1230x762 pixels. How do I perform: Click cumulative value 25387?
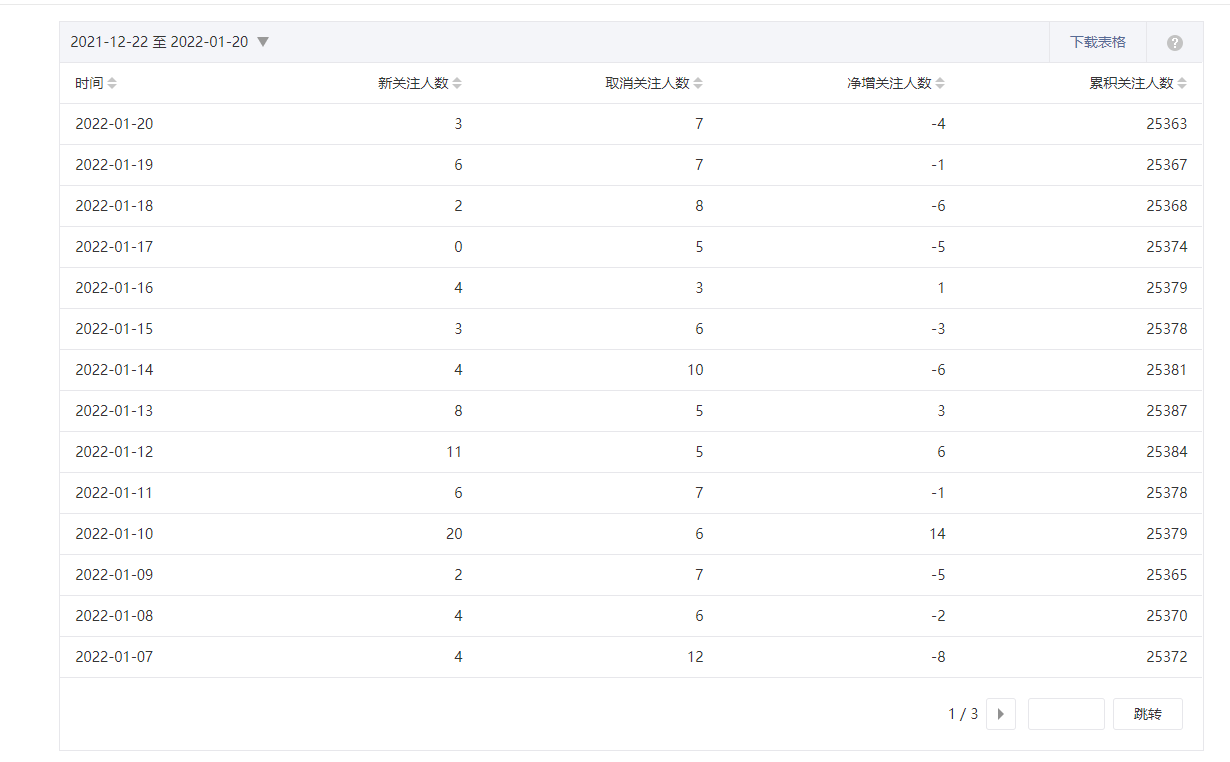1166,411
